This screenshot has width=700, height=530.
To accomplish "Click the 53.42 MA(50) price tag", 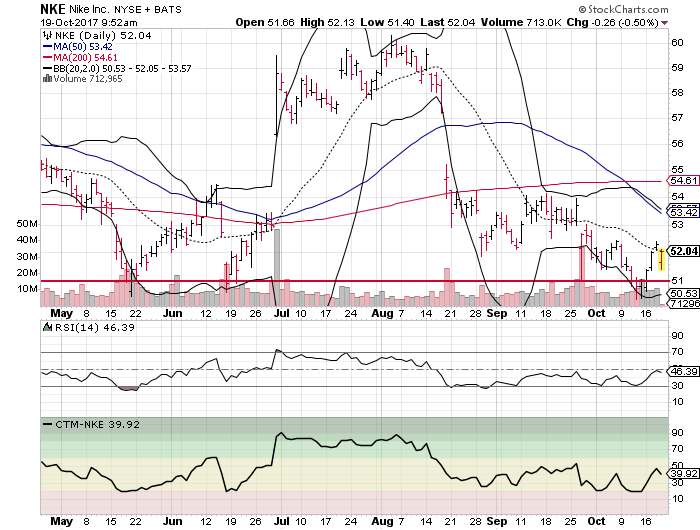I will [x=683, y=212].
